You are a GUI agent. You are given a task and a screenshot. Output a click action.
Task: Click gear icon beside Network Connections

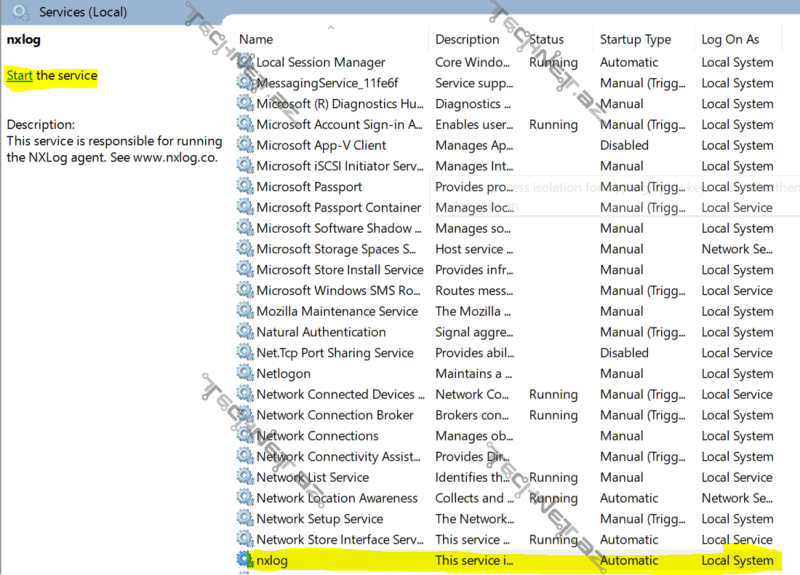[245, 436]
